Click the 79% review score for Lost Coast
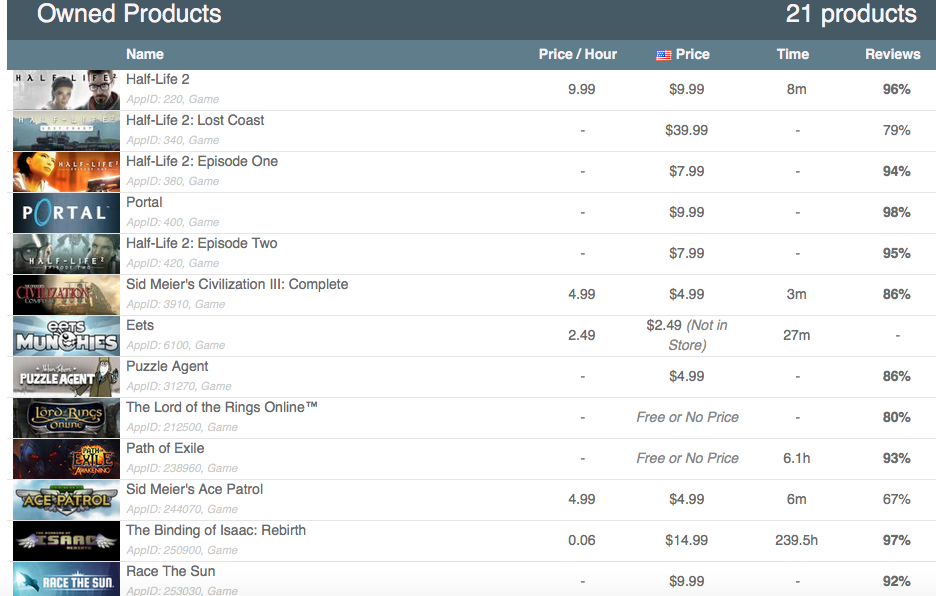The image size is (936, 596). (897, 130)
